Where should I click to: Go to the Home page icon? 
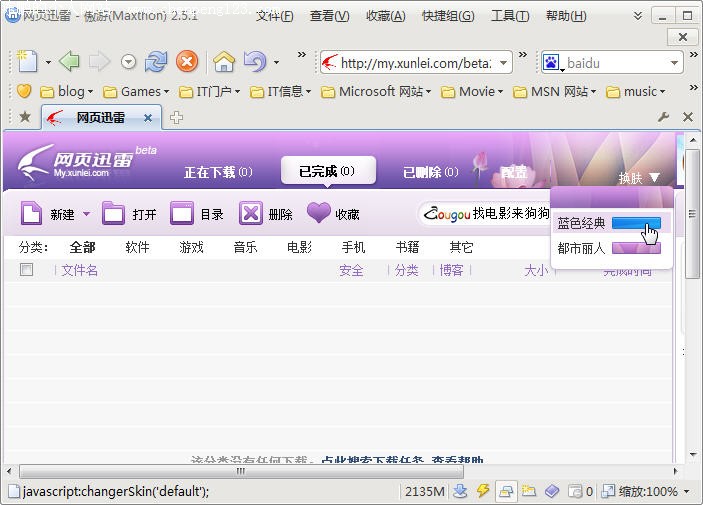(x=223, y=62)
